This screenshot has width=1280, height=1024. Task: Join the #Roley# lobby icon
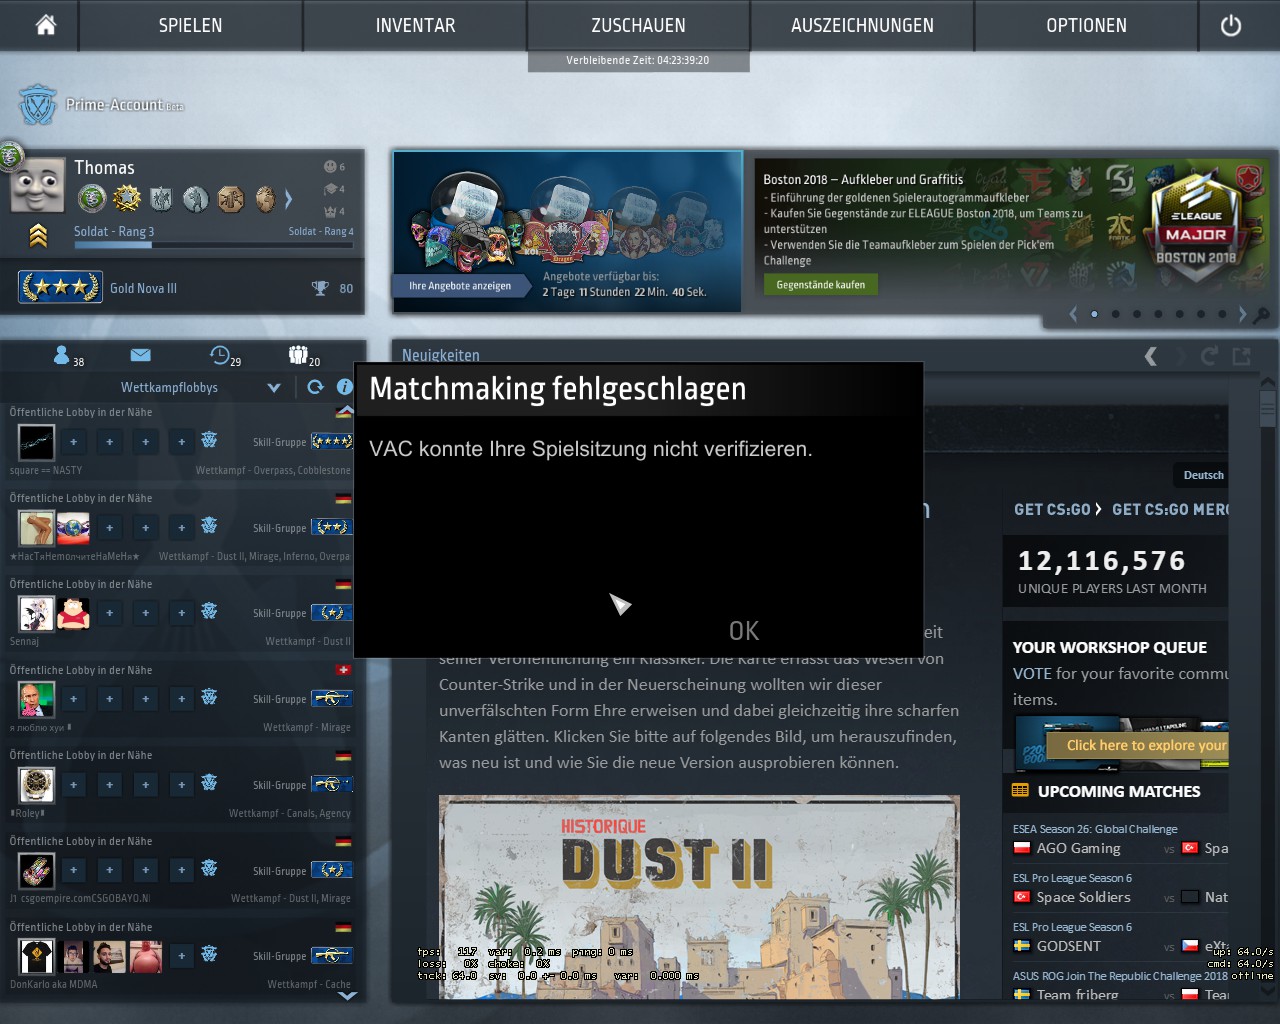pos(209,783)
